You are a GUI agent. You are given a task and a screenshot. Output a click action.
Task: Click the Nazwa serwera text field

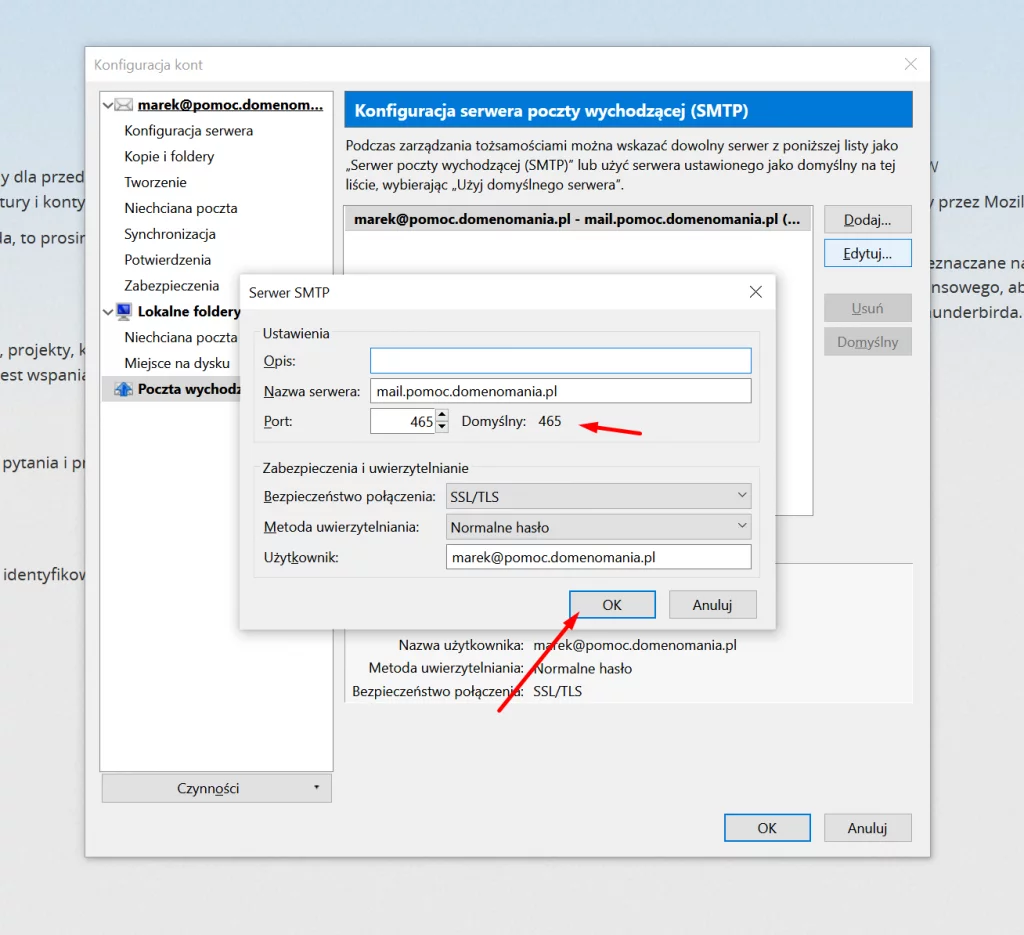(x=560, y=391)
